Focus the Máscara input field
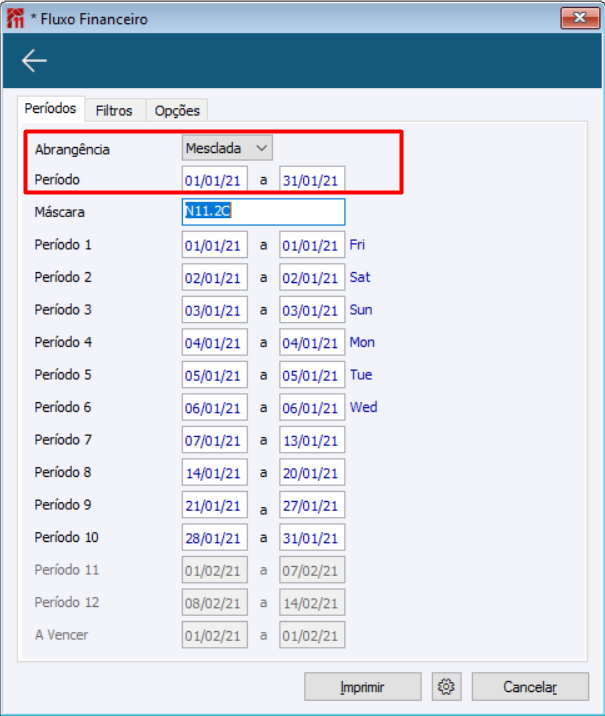This screenshot has width=605, height=716. pyautogui.click(x=263, y=212)
